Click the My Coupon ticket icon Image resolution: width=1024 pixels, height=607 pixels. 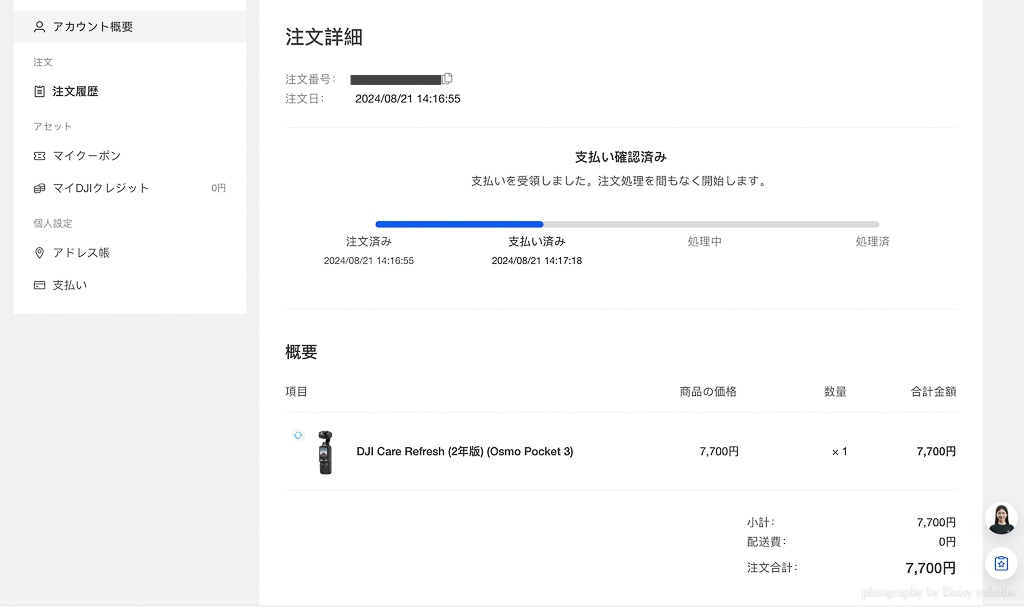[x=39, y=156]
